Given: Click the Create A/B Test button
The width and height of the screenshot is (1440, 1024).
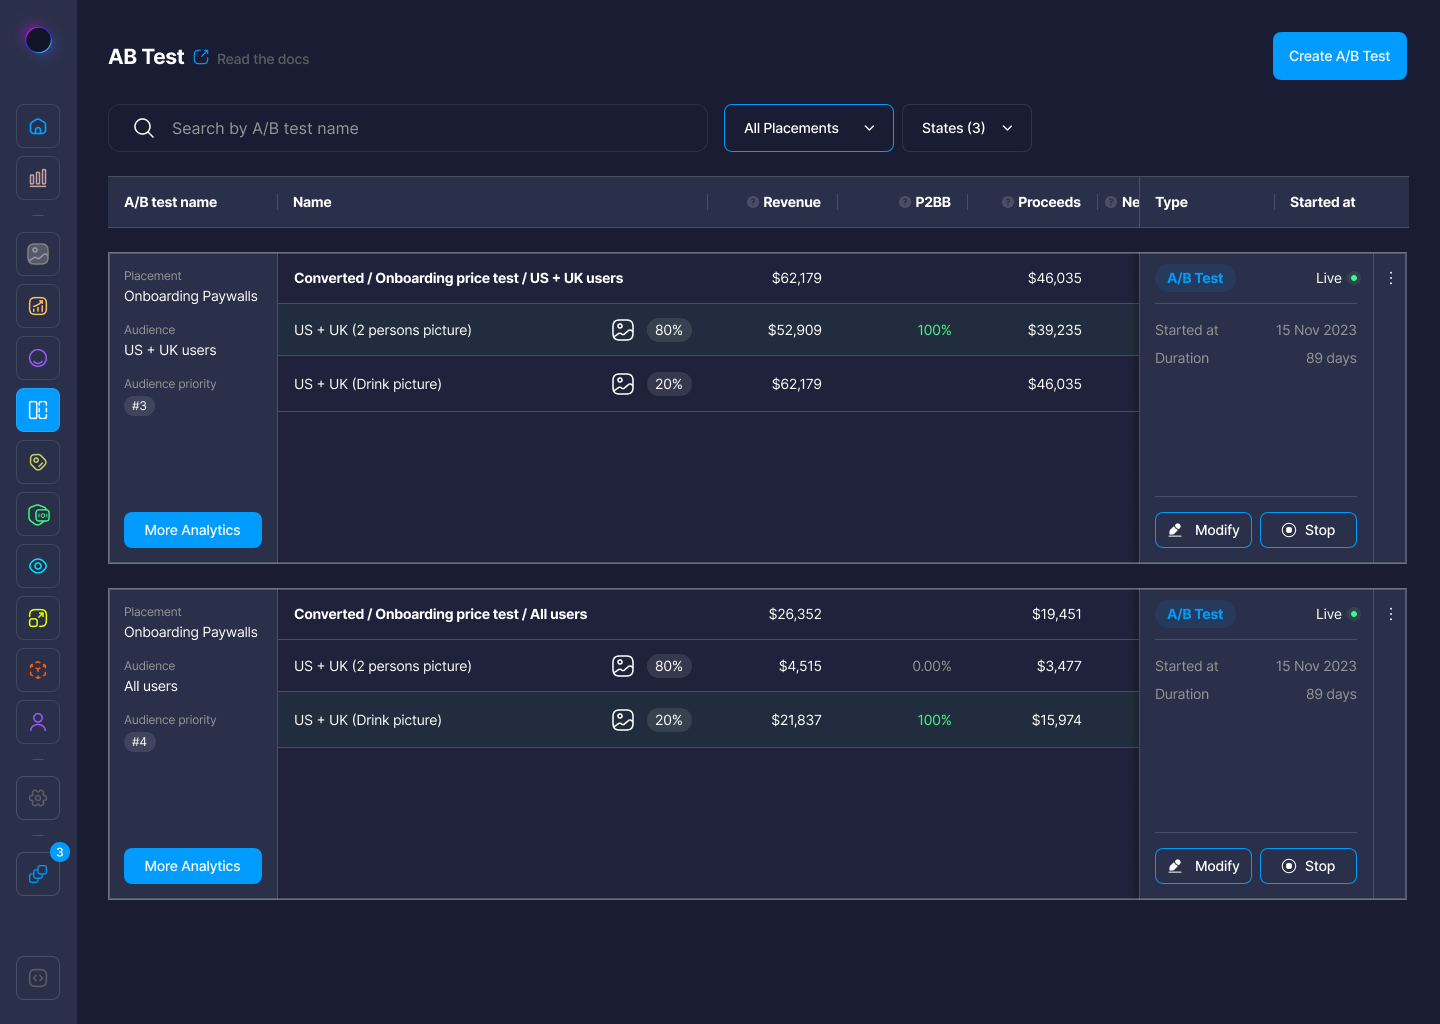Looking at the screenshot, I should (1339, 56).
